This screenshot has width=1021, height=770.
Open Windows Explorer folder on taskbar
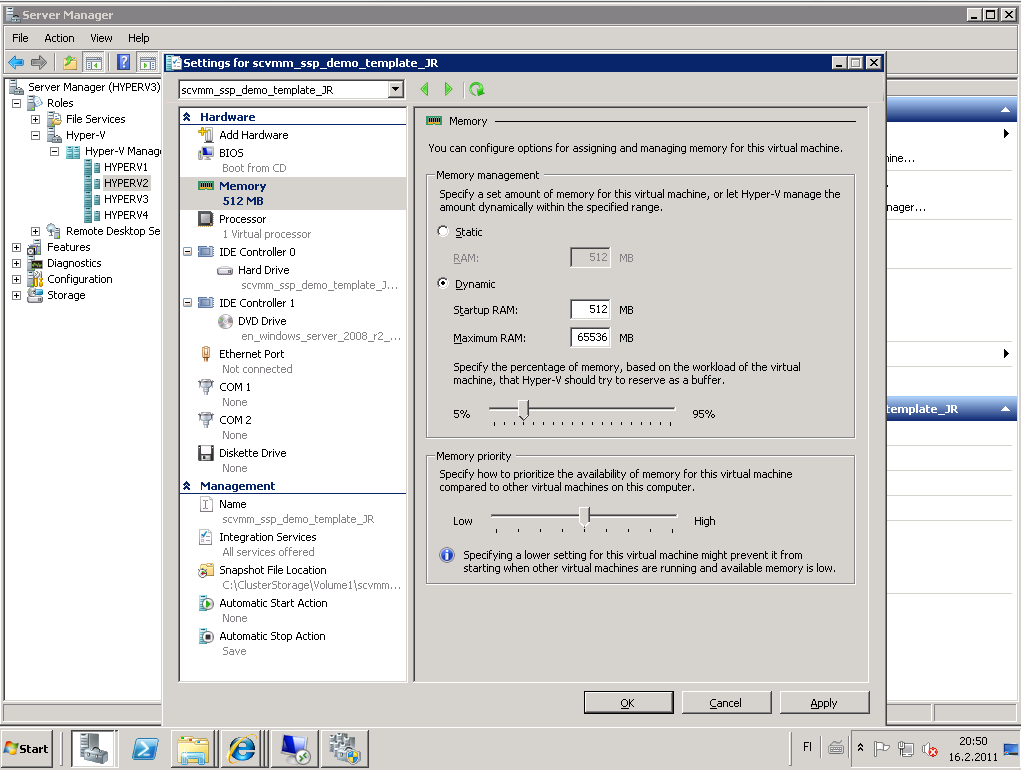pos(193,749)
